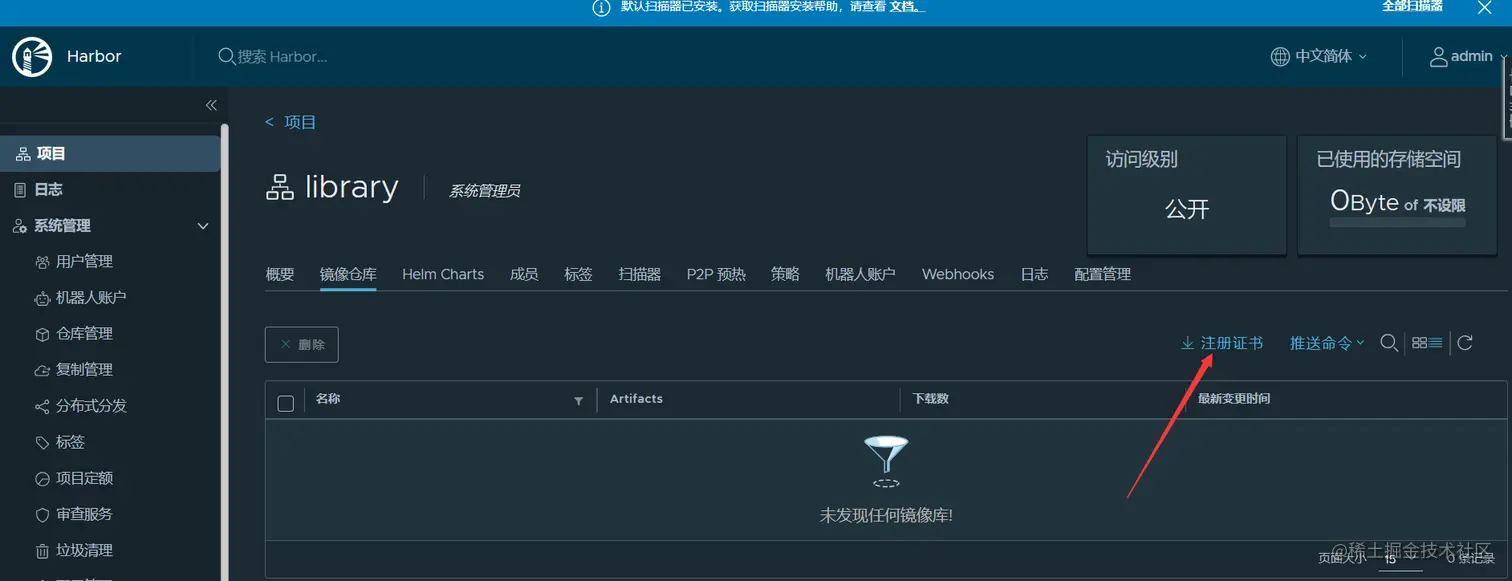Collapse the 系统管理 section
Viewport: 1512px width, 581px height.
[x=202, y=226]
